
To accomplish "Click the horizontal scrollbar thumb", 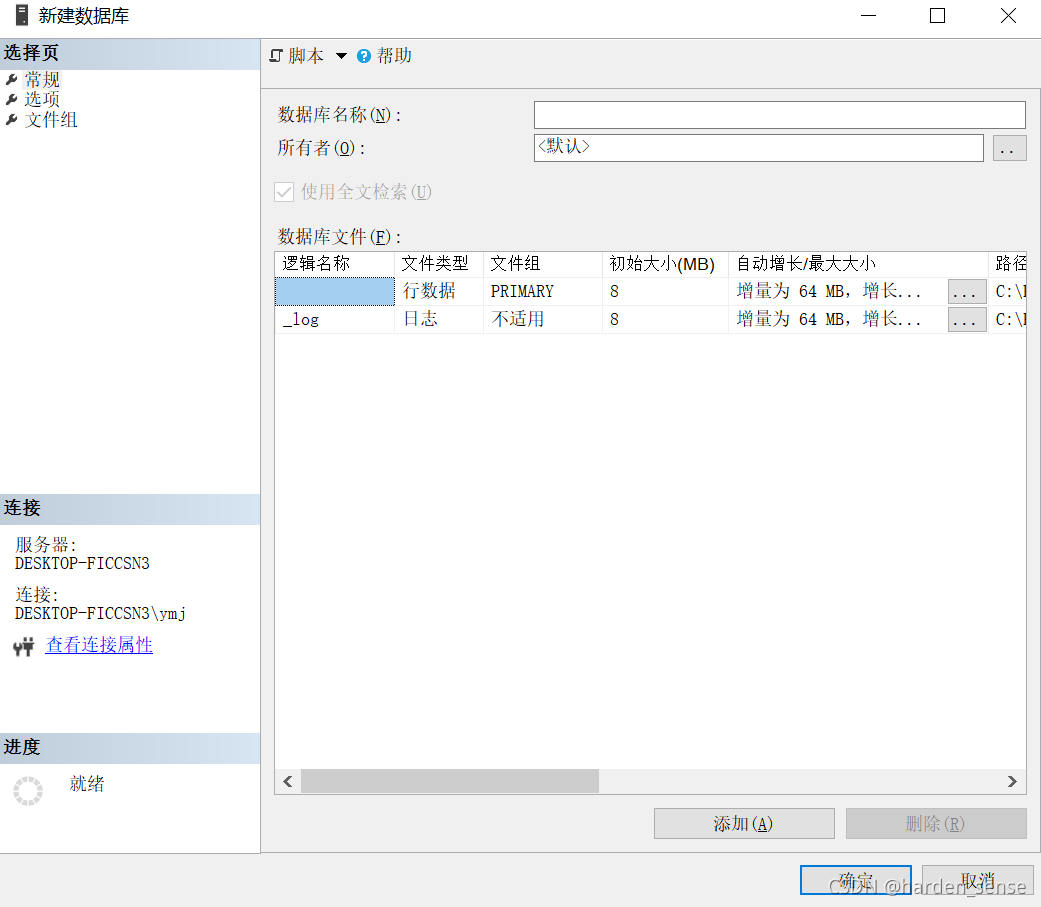I will coord(449,782).
